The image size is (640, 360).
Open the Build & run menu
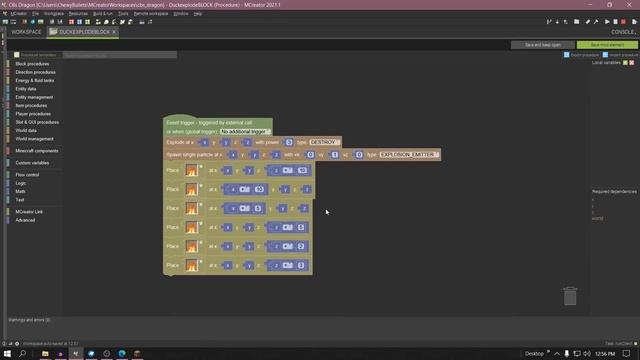click(103, 13)
